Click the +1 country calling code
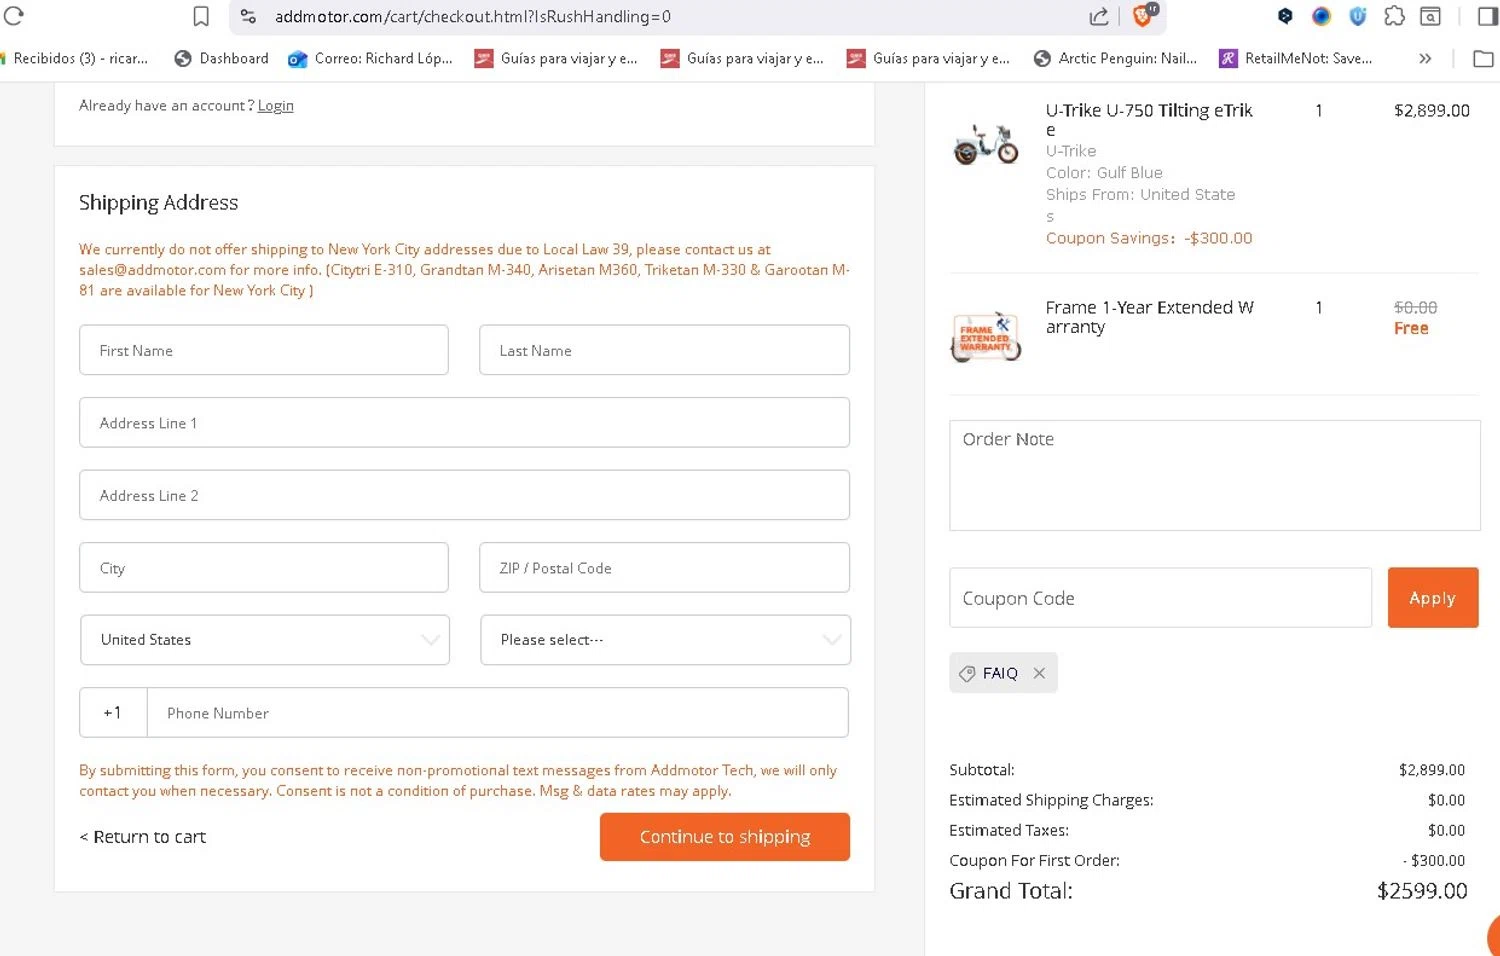 (x=113, y=713)
